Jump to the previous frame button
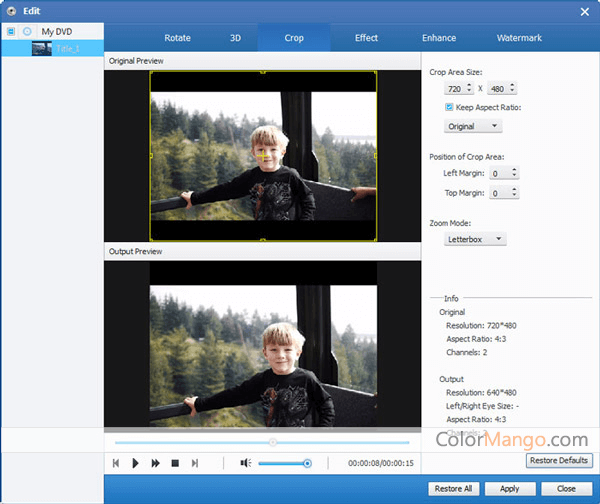 [116, 463]
